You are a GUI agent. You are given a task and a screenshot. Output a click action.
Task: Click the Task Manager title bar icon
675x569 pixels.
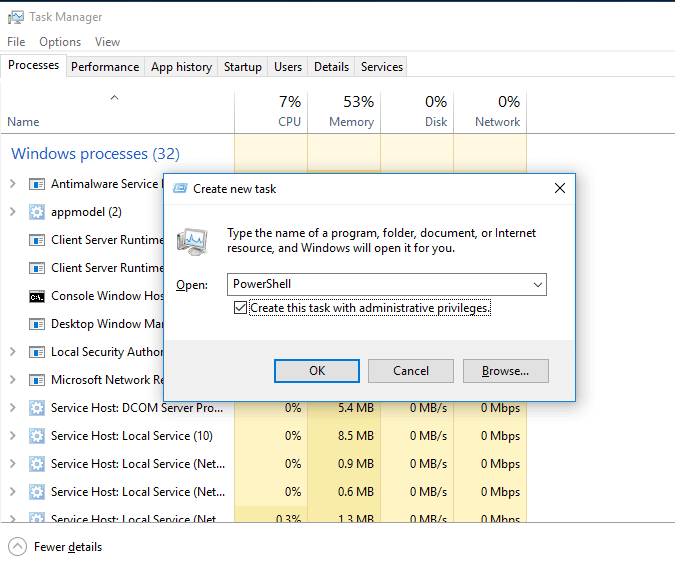point(16,17)
